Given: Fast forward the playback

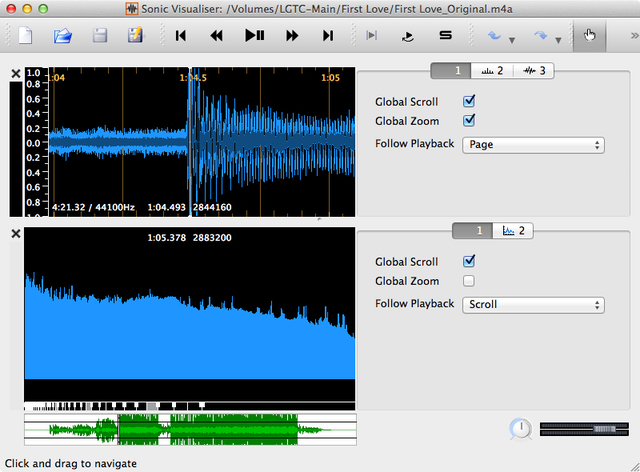Looking at the screenshot, I should point(291,36).
